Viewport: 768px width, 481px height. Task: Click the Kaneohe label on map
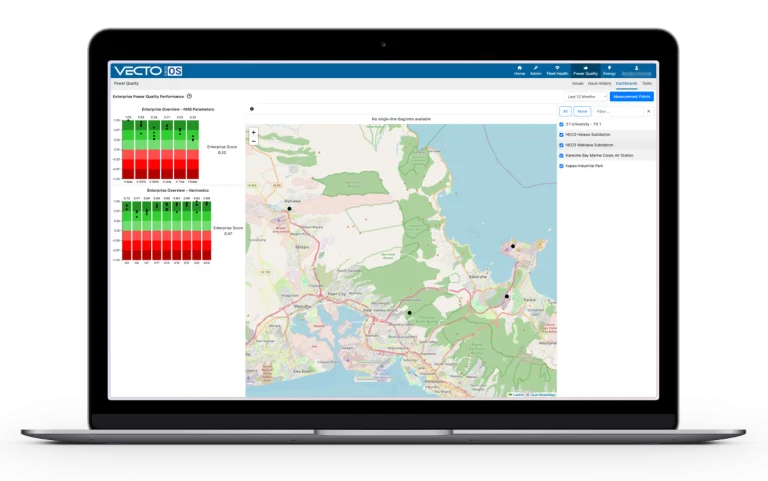(x=478, y=276)
